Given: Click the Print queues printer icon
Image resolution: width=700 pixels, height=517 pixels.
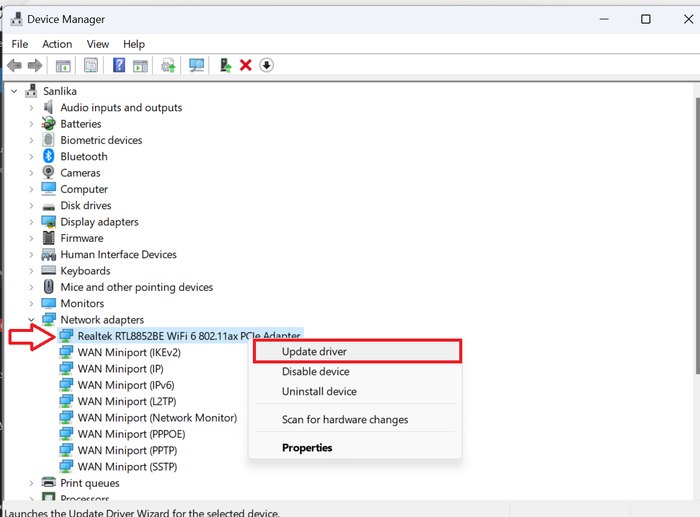Looking at the screenshot, I should (x=48, y=483).
